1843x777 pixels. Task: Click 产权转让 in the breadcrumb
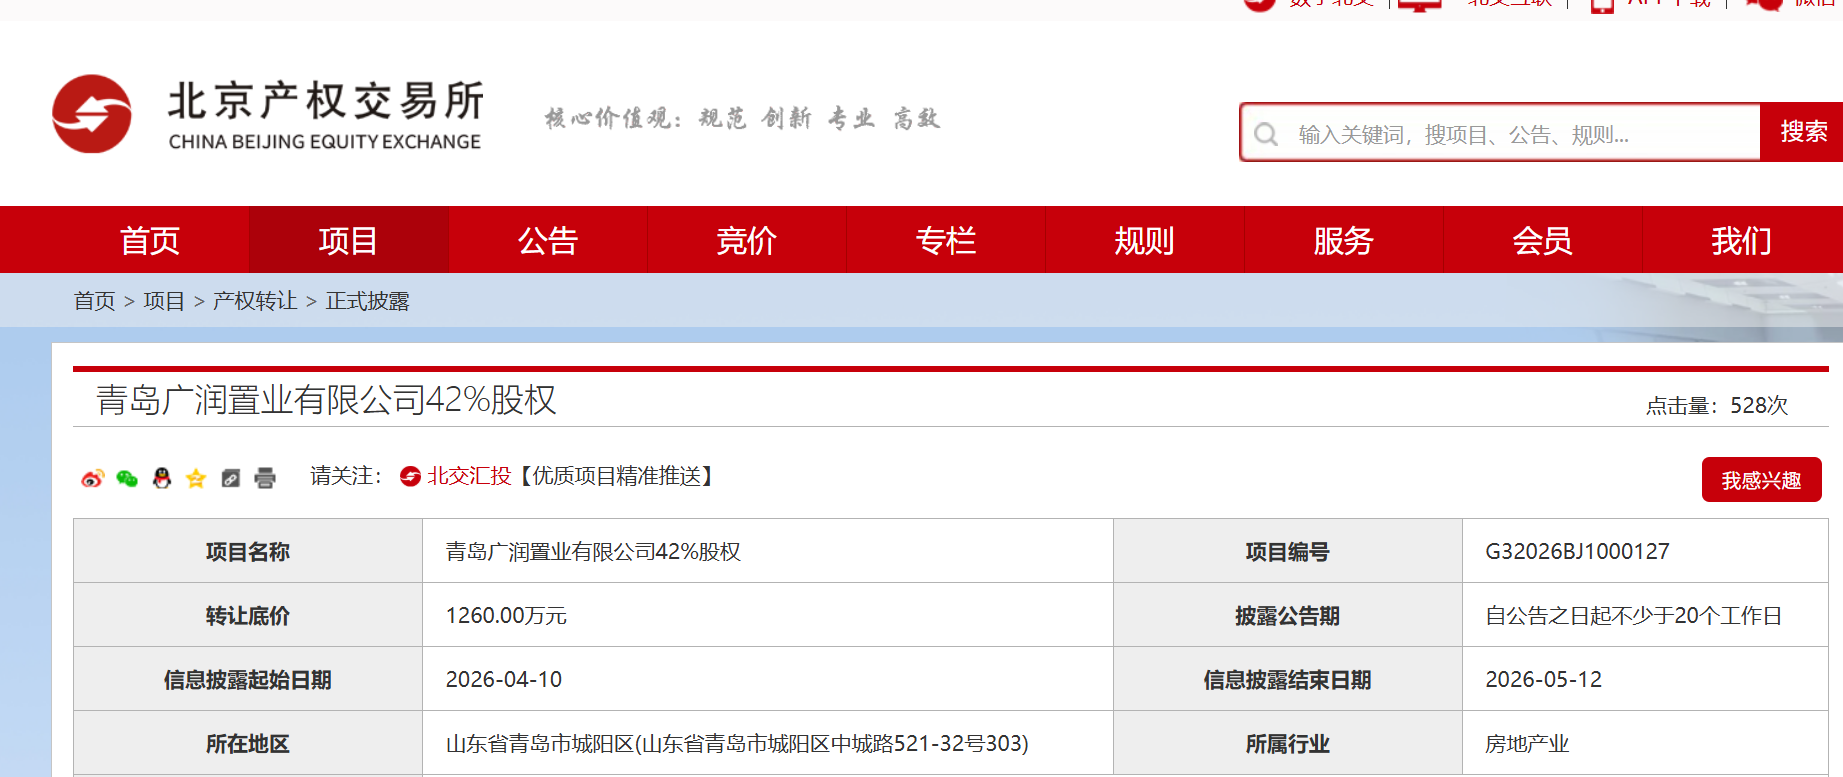(255, 301)
